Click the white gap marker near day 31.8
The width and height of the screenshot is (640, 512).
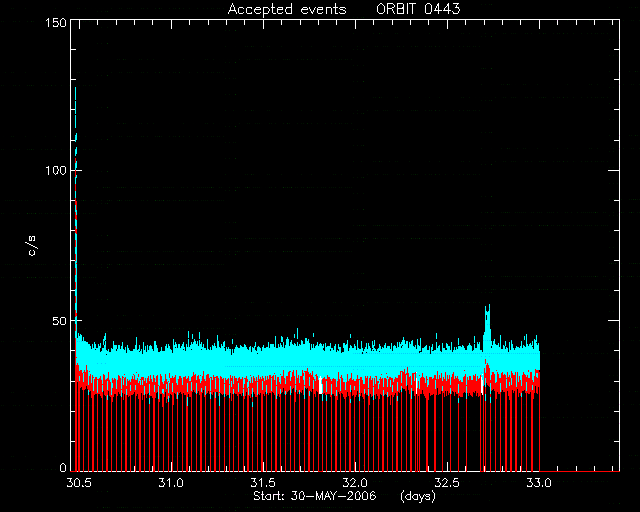click(321, 385)
